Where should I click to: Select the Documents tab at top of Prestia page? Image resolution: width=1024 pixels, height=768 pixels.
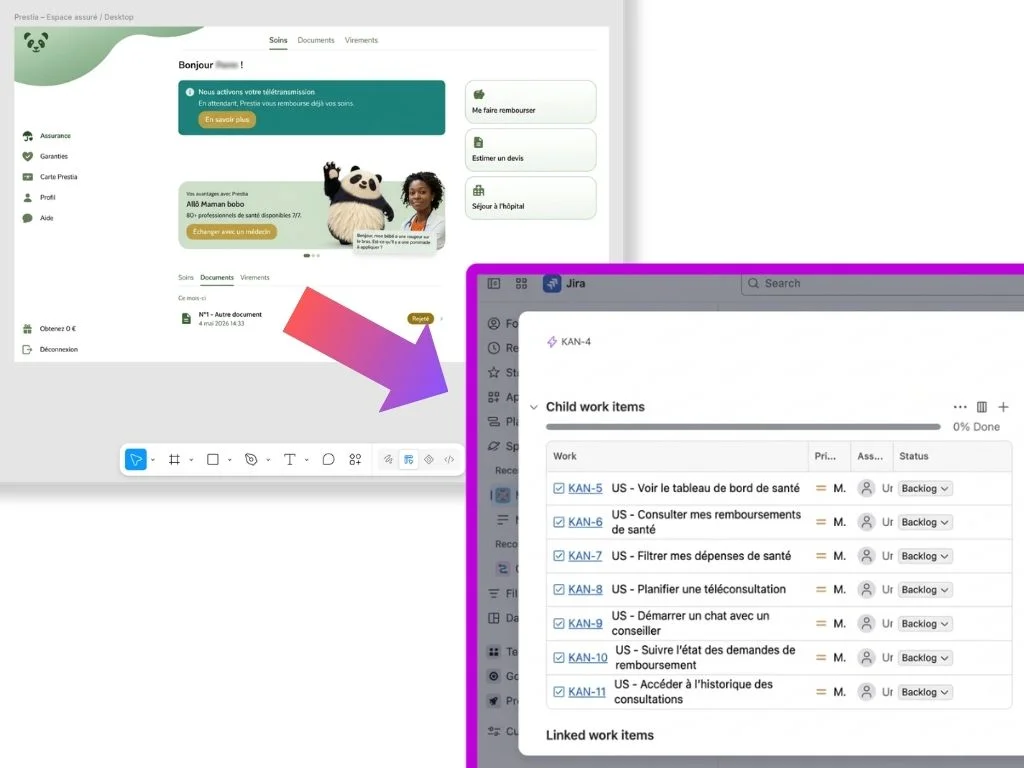click(x=315, y=40)
